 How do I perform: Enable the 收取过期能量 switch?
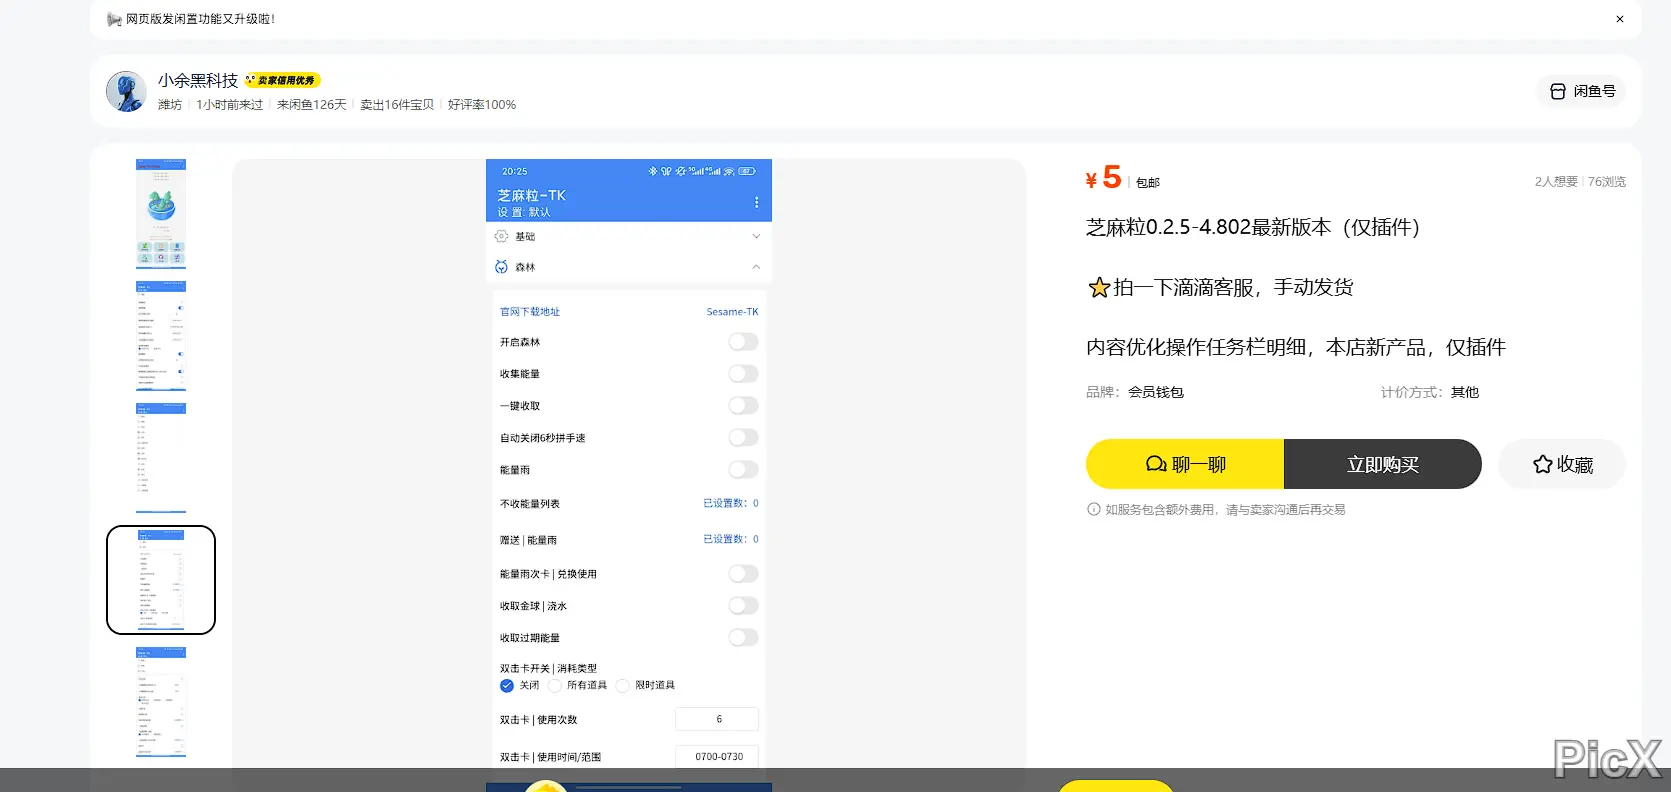[743, 638]
